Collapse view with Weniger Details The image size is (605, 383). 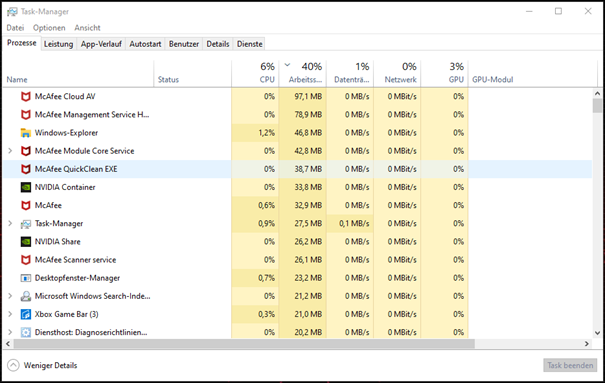coord(42,365)
